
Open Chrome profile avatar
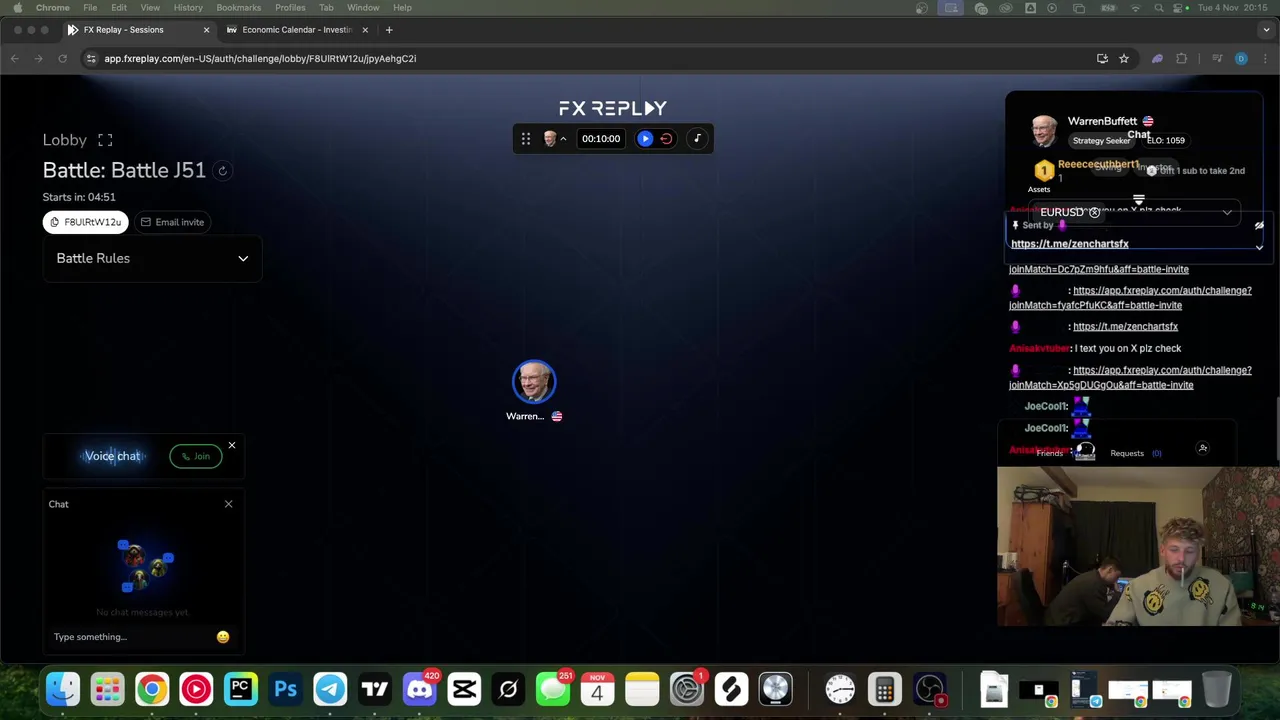[1241, 59]
